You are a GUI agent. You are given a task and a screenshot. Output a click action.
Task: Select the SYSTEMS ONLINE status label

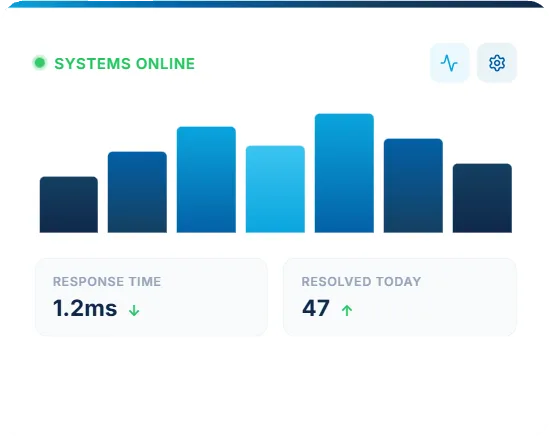point(124,64)
